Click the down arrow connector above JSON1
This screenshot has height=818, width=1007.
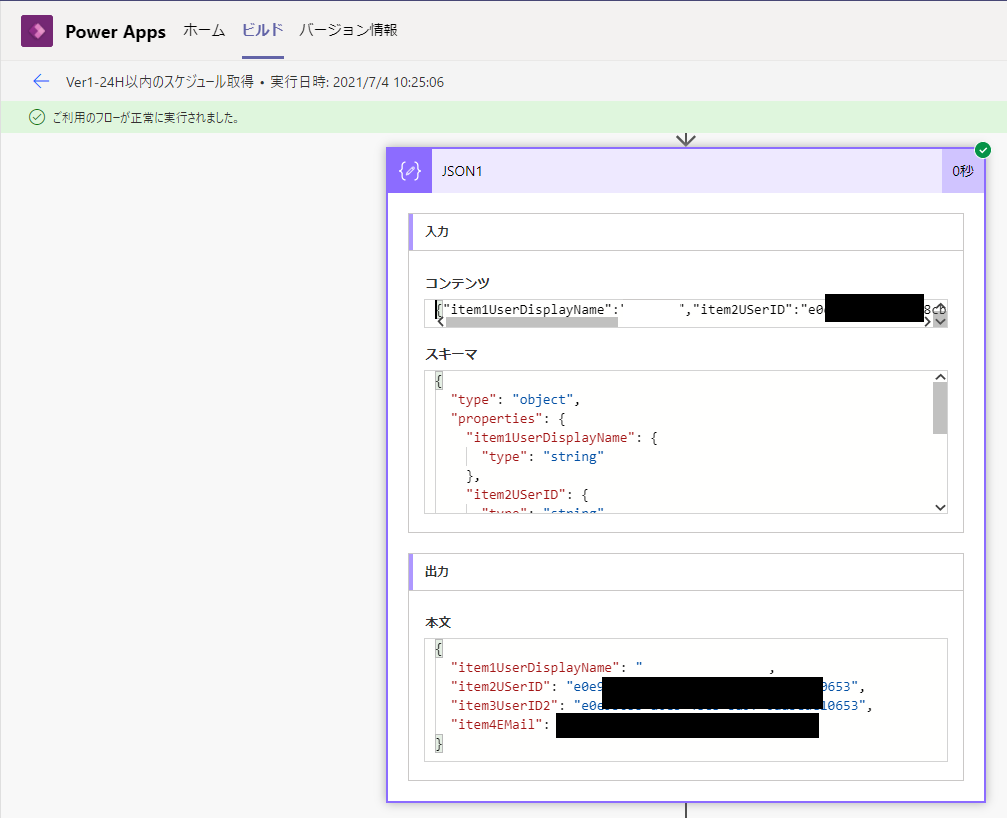coord(686,139)
